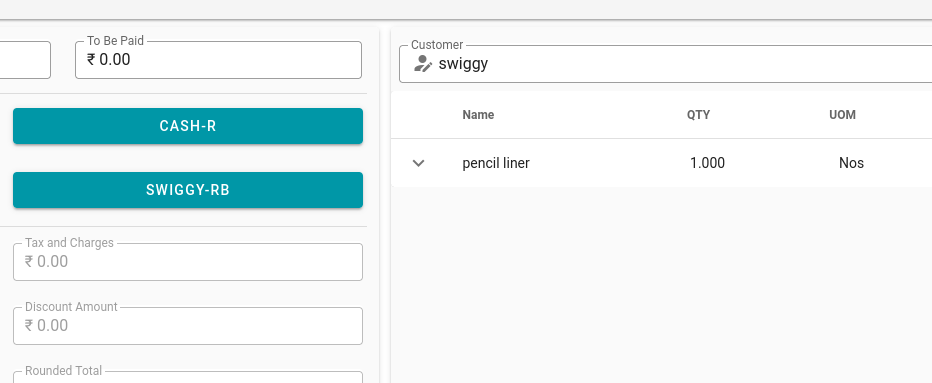Viewport: 932px width, 383px height.
Task: Click the Tax and Charges field
Action: [x=188, y=262]
